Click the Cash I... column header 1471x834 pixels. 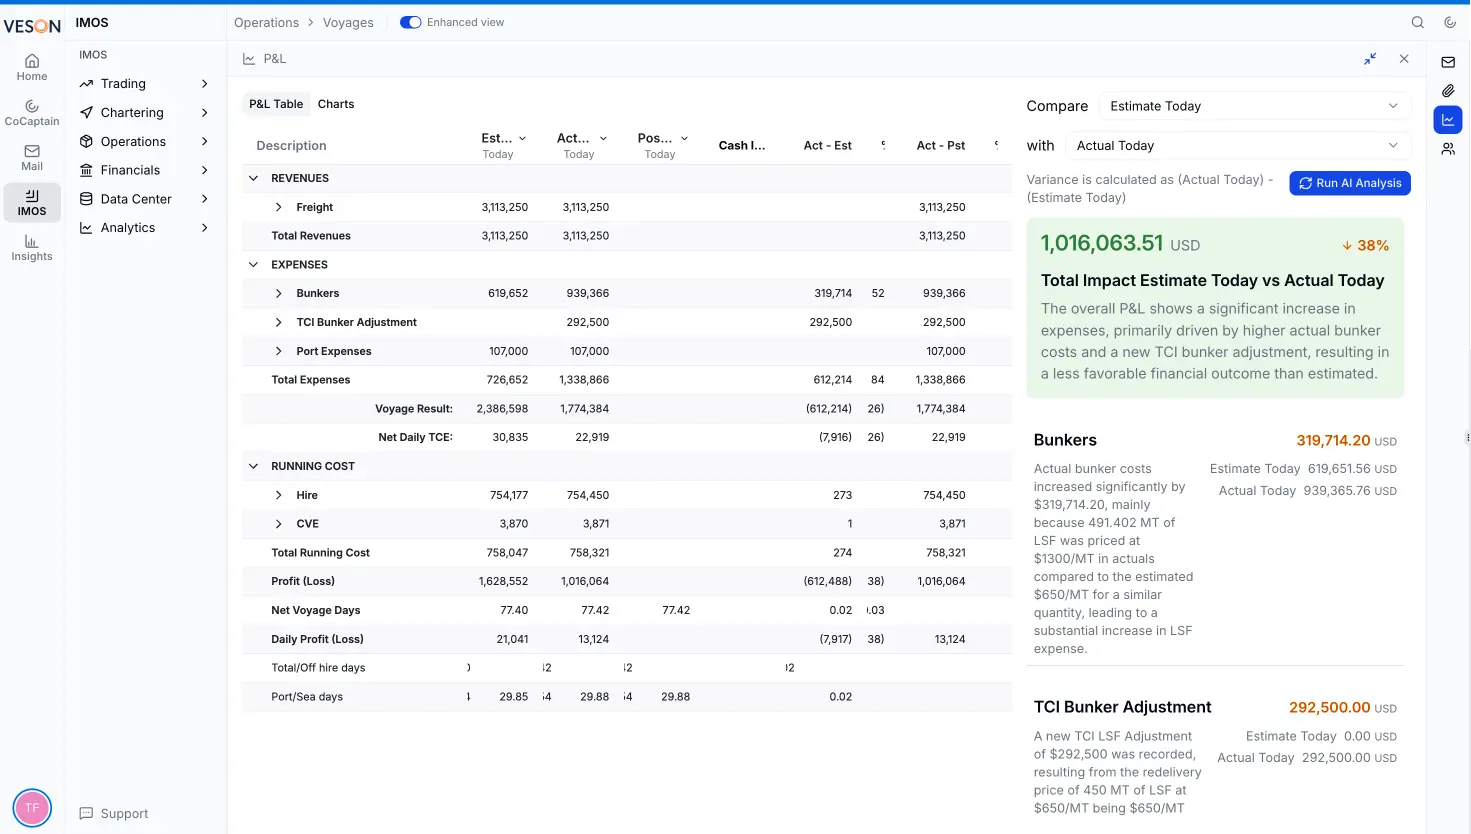[742, 146]
